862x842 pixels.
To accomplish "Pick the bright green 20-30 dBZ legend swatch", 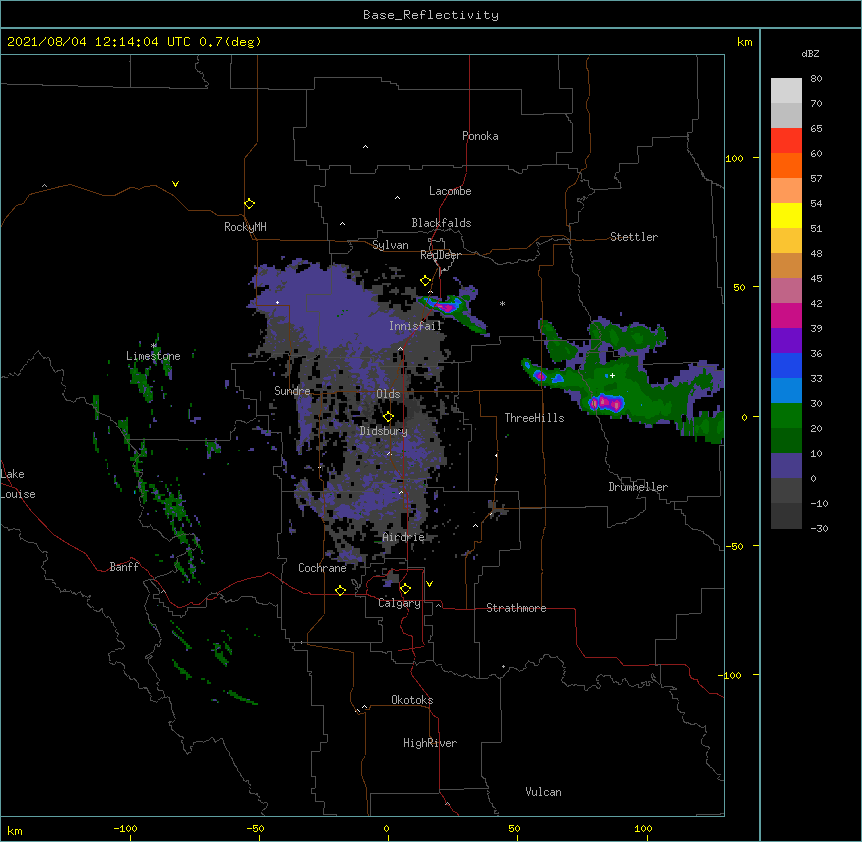I will pyautogui.click(x=786, y=416).
